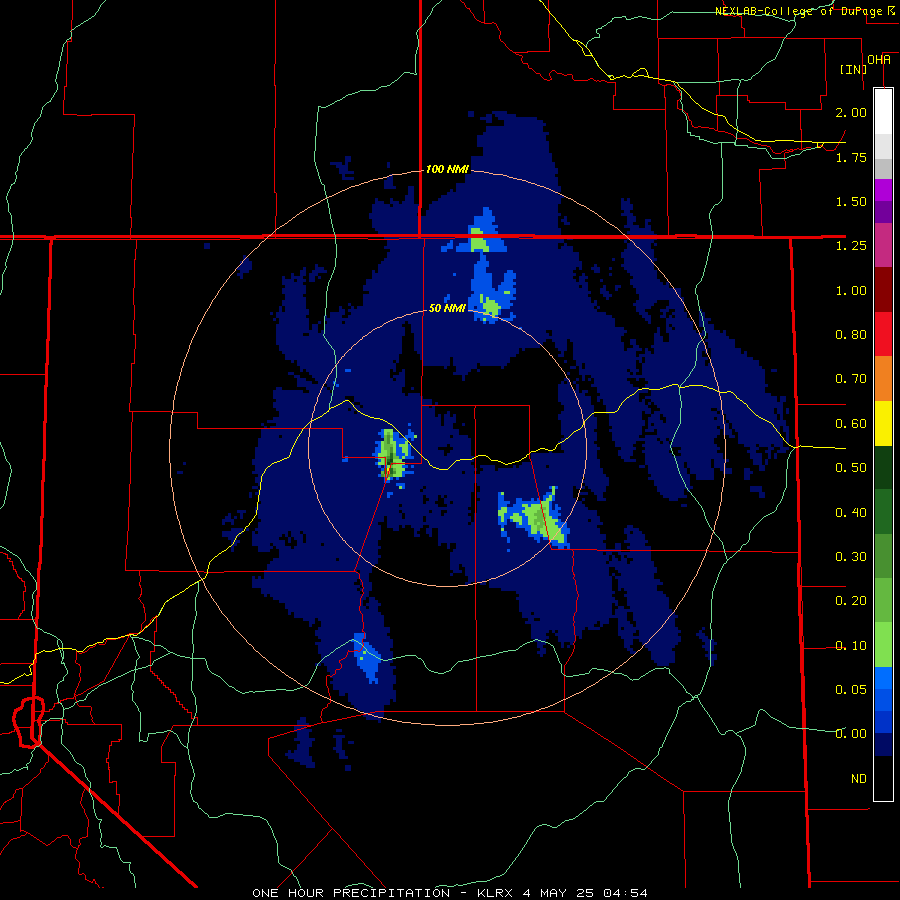Select the 0.40 legend value

coord(851,512)
